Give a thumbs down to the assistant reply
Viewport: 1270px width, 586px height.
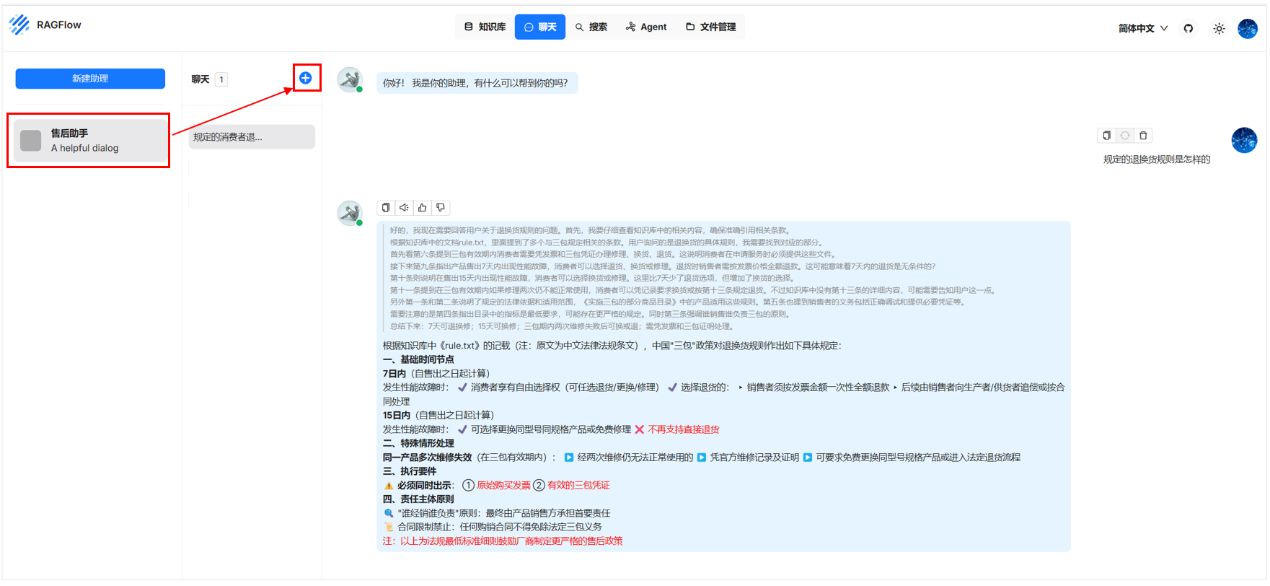coord(440,207)
